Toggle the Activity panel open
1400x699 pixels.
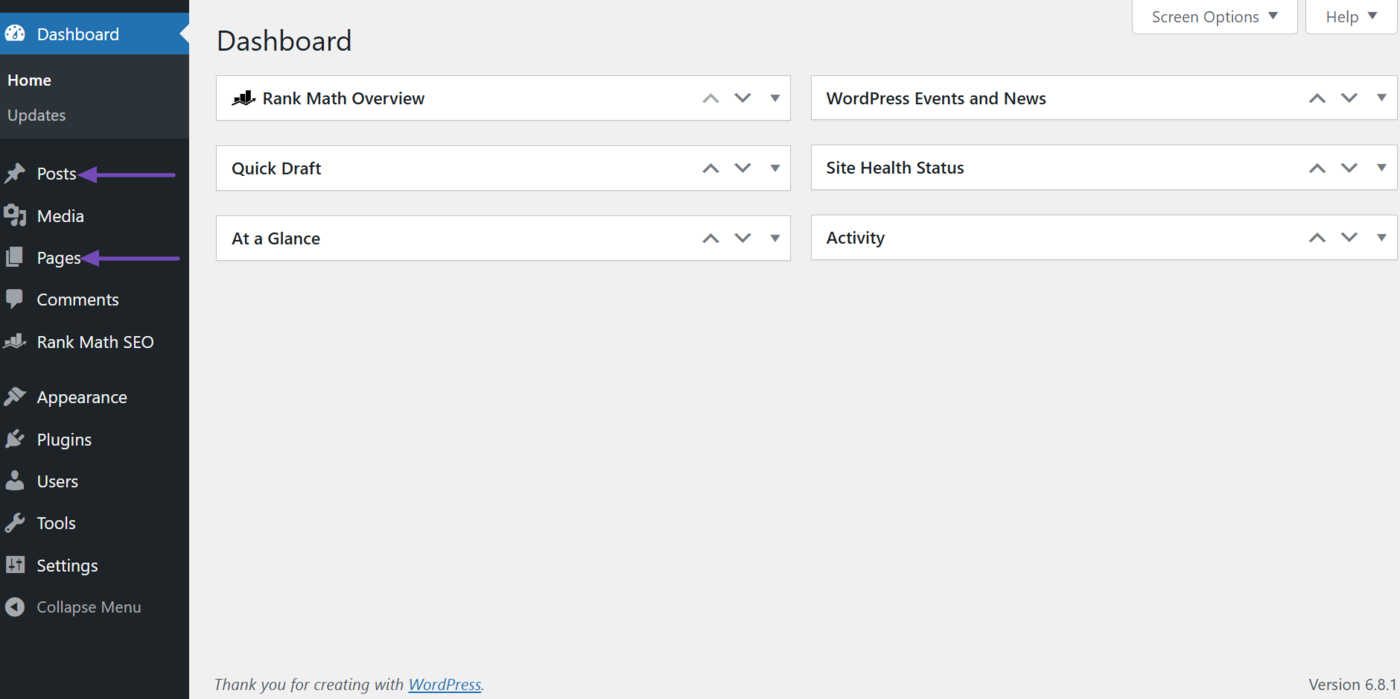click(x=1381, y=238)
